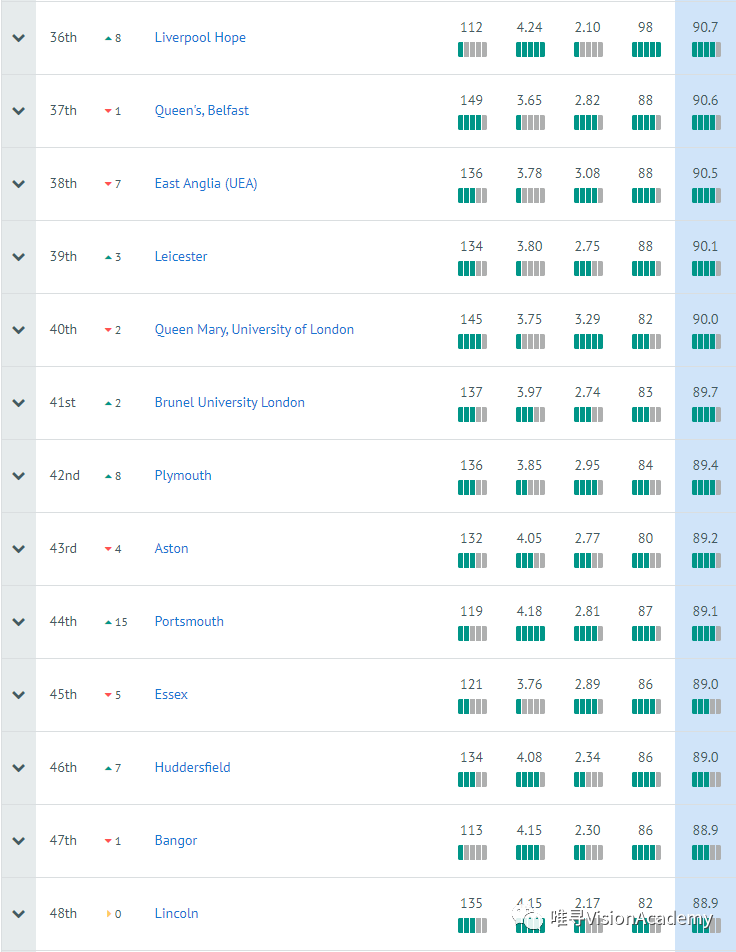Screen dimensions: 736x952
Task: Click the green up arrow beside Plymouth
Action: [x=108, y=477]
